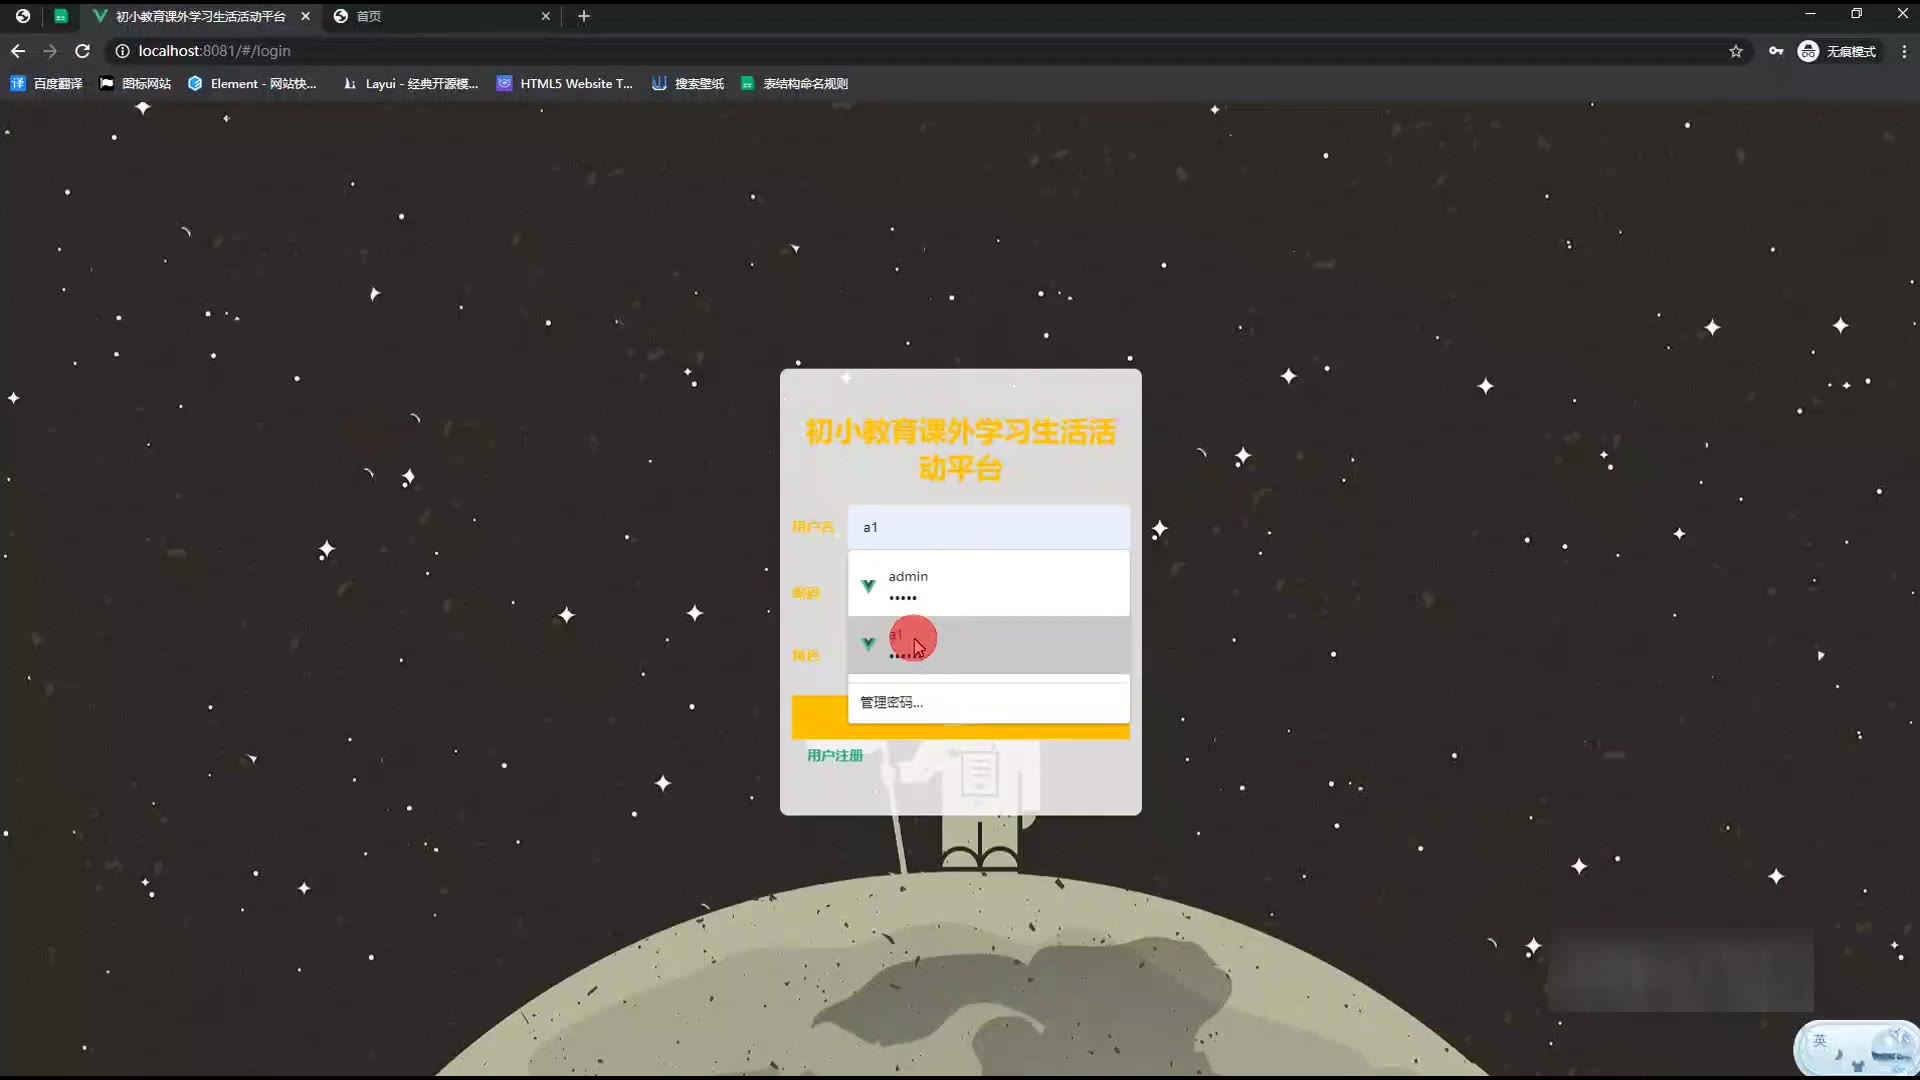Open the HTML5 Website T... bookmark

(x=565, y=84)
